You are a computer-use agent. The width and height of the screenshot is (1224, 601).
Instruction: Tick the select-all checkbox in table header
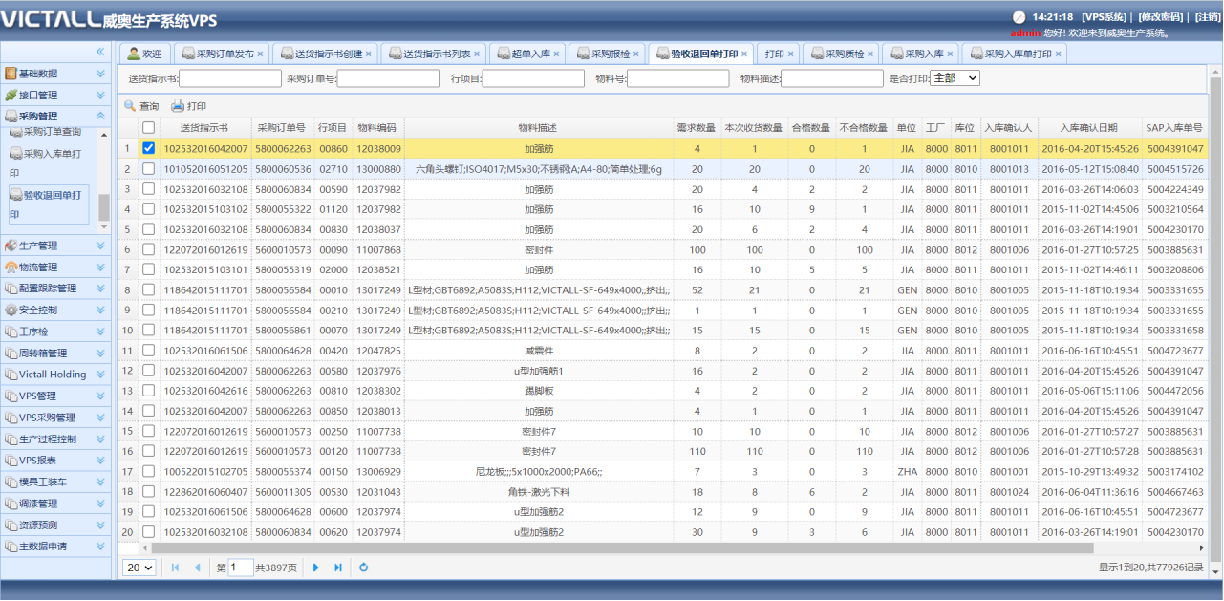point(148,128)
